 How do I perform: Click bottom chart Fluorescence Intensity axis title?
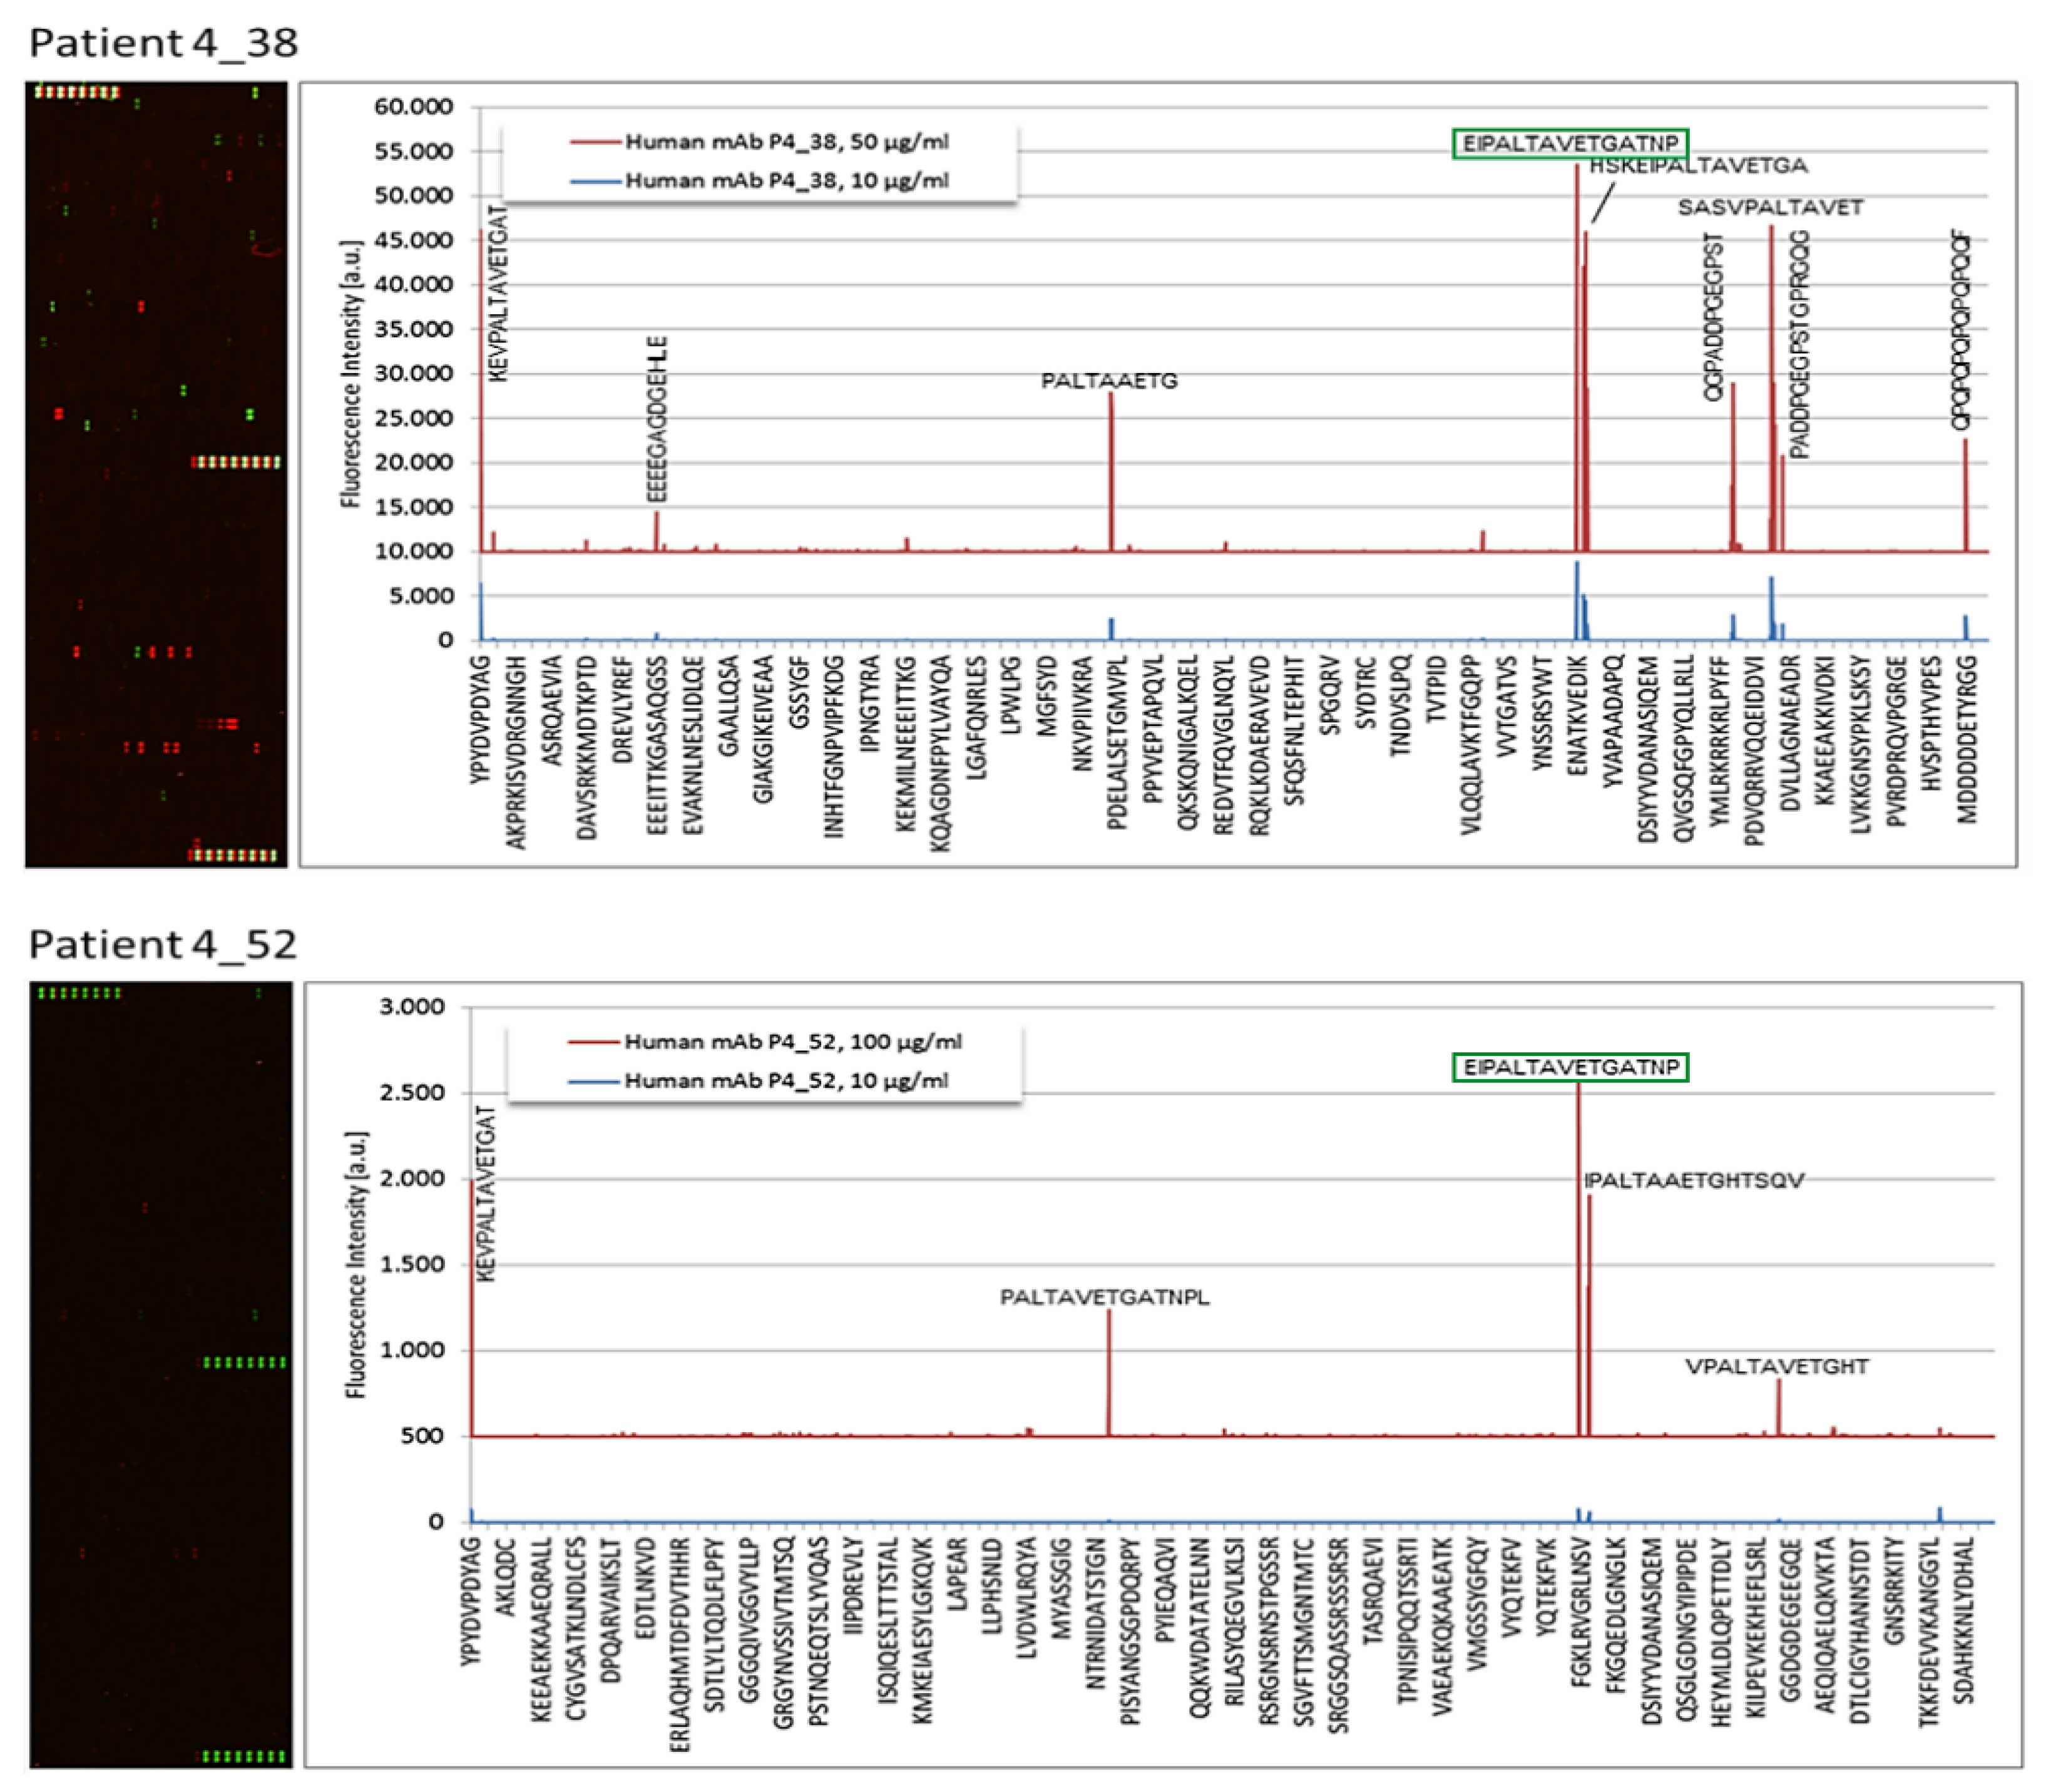click(x=355, y=1265)
